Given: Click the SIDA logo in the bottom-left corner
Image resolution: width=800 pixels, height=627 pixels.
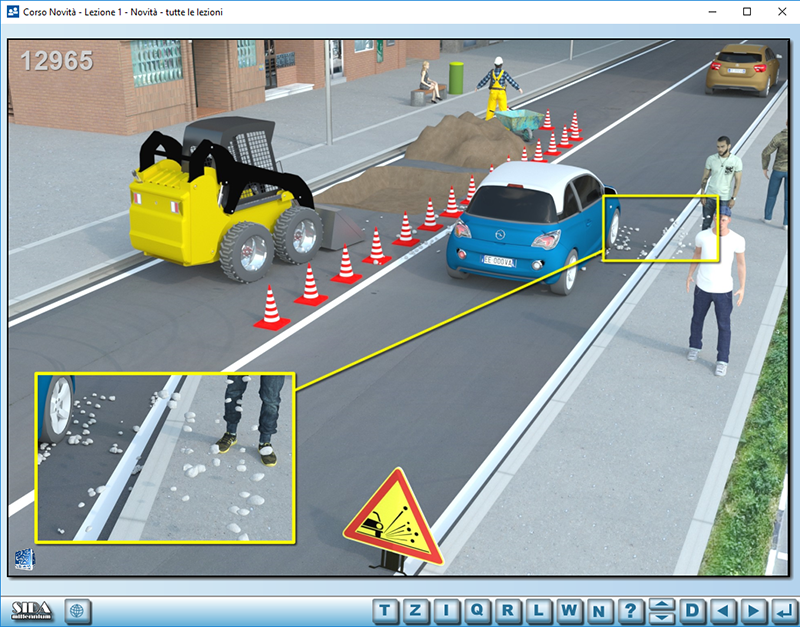Looking at the screenshot, I should coord(31,610).
